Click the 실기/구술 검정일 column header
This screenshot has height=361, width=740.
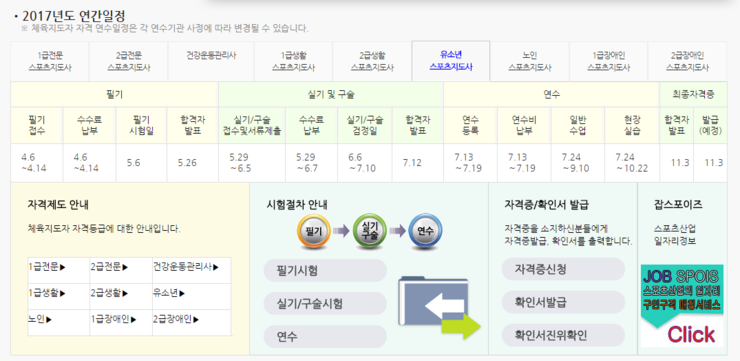(364, 125)
